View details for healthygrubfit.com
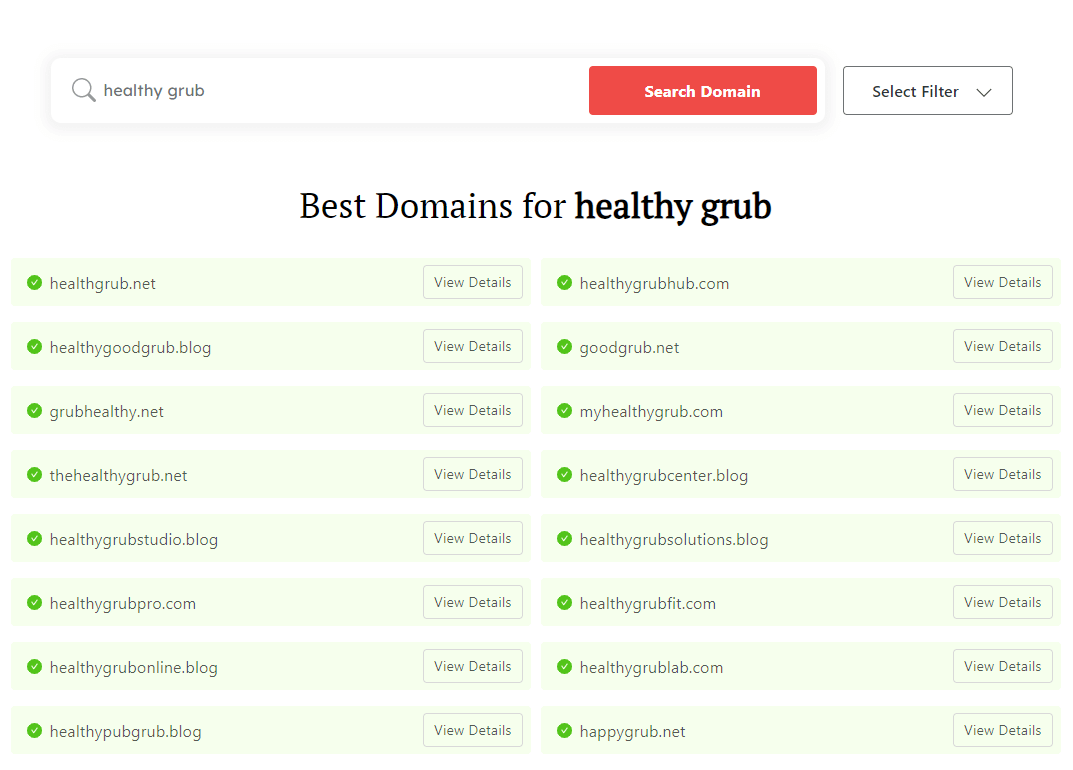This screenshot has width=1073, height=770. pos(1002,602)
